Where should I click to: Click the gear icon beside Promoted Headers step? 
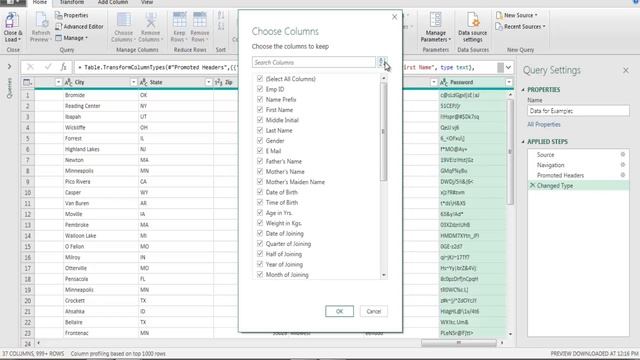623,175
